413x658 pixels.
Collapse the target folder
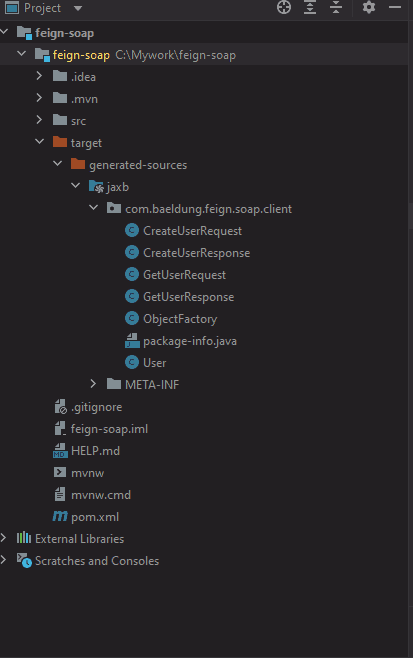tap(39, 142)
